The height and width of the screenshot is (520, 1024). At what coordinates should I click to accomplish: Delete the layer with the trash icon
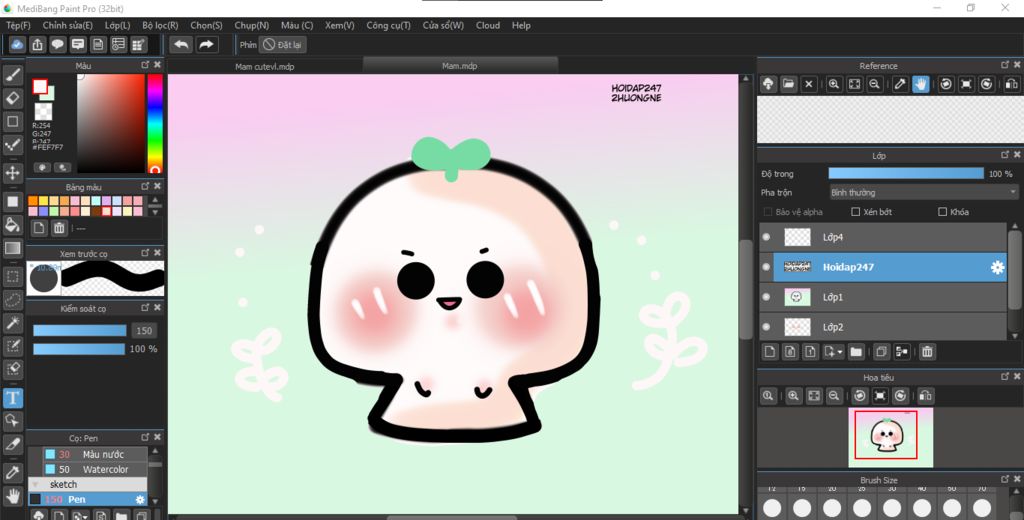tap(927, 352)
